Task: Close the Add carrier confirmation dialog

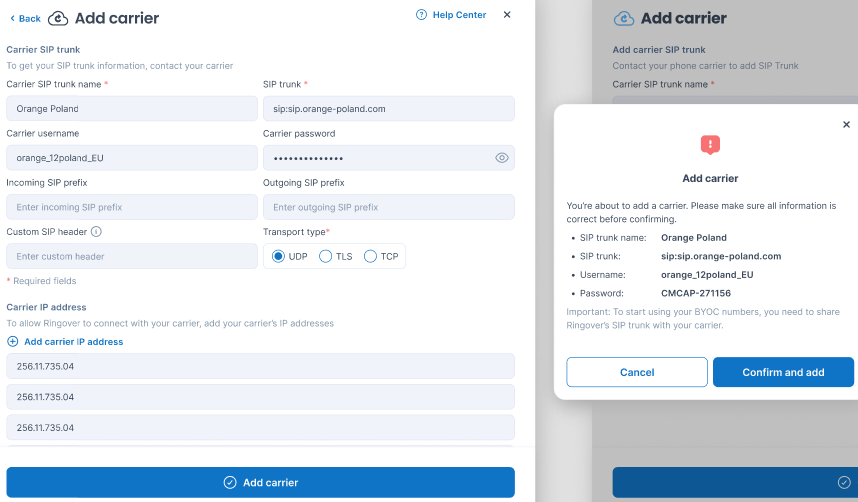Action: pyautogui.click(x=846, y=124)
